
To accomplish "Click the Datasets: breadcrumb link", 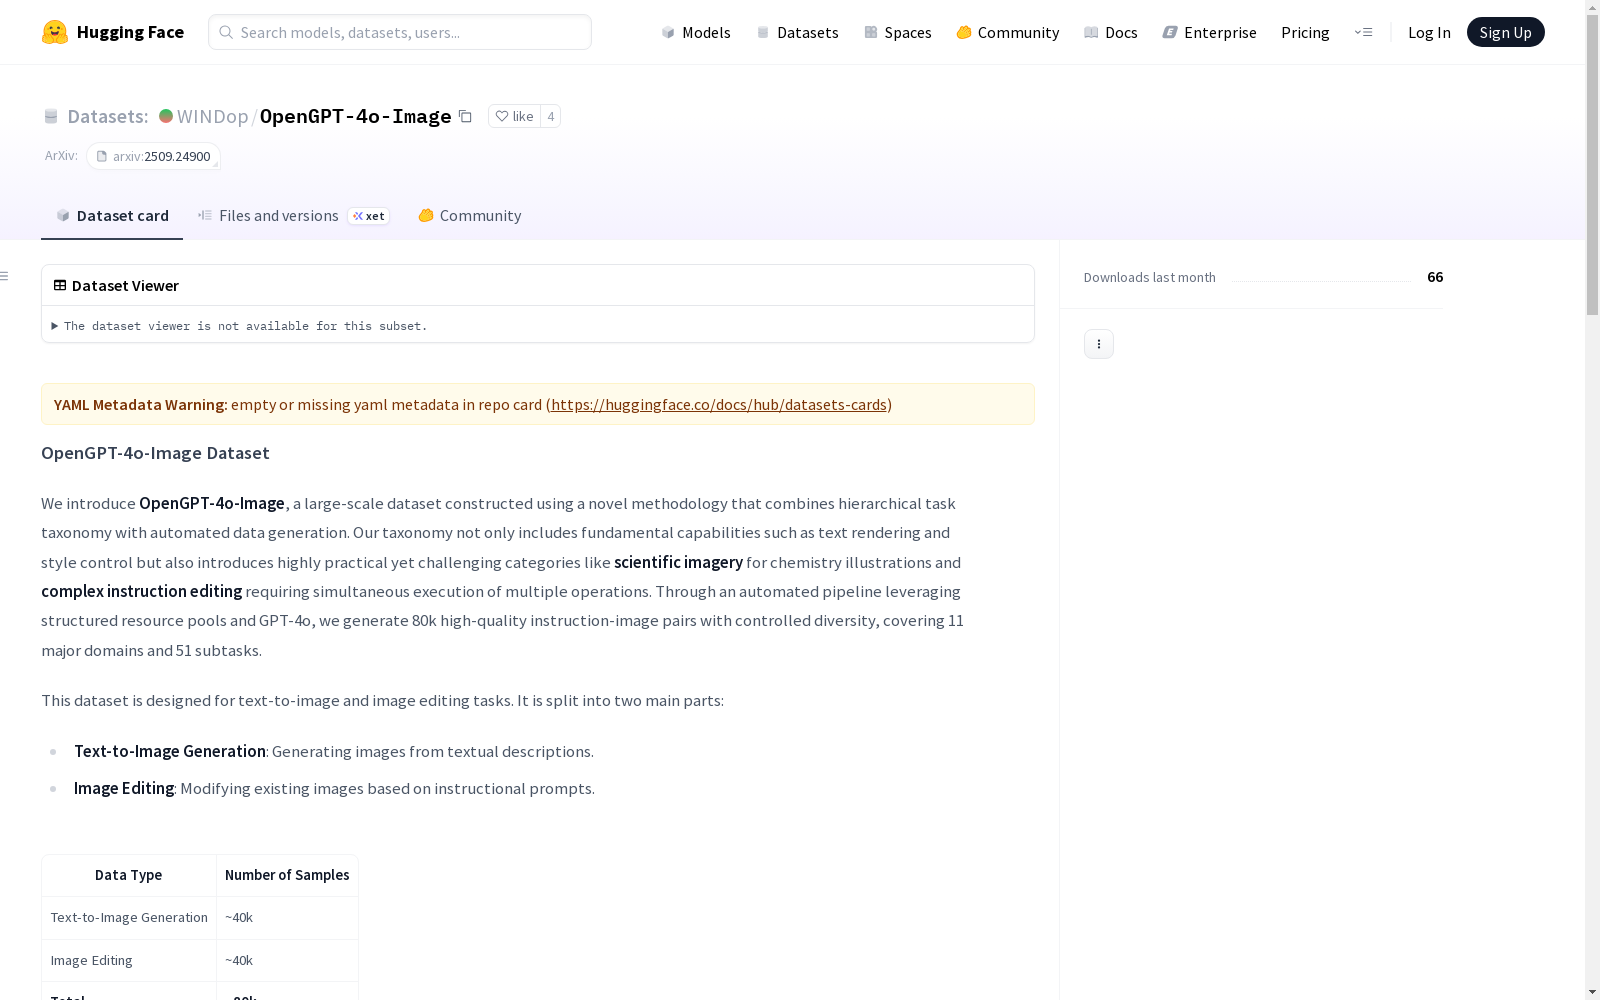I will coord(107,116).
